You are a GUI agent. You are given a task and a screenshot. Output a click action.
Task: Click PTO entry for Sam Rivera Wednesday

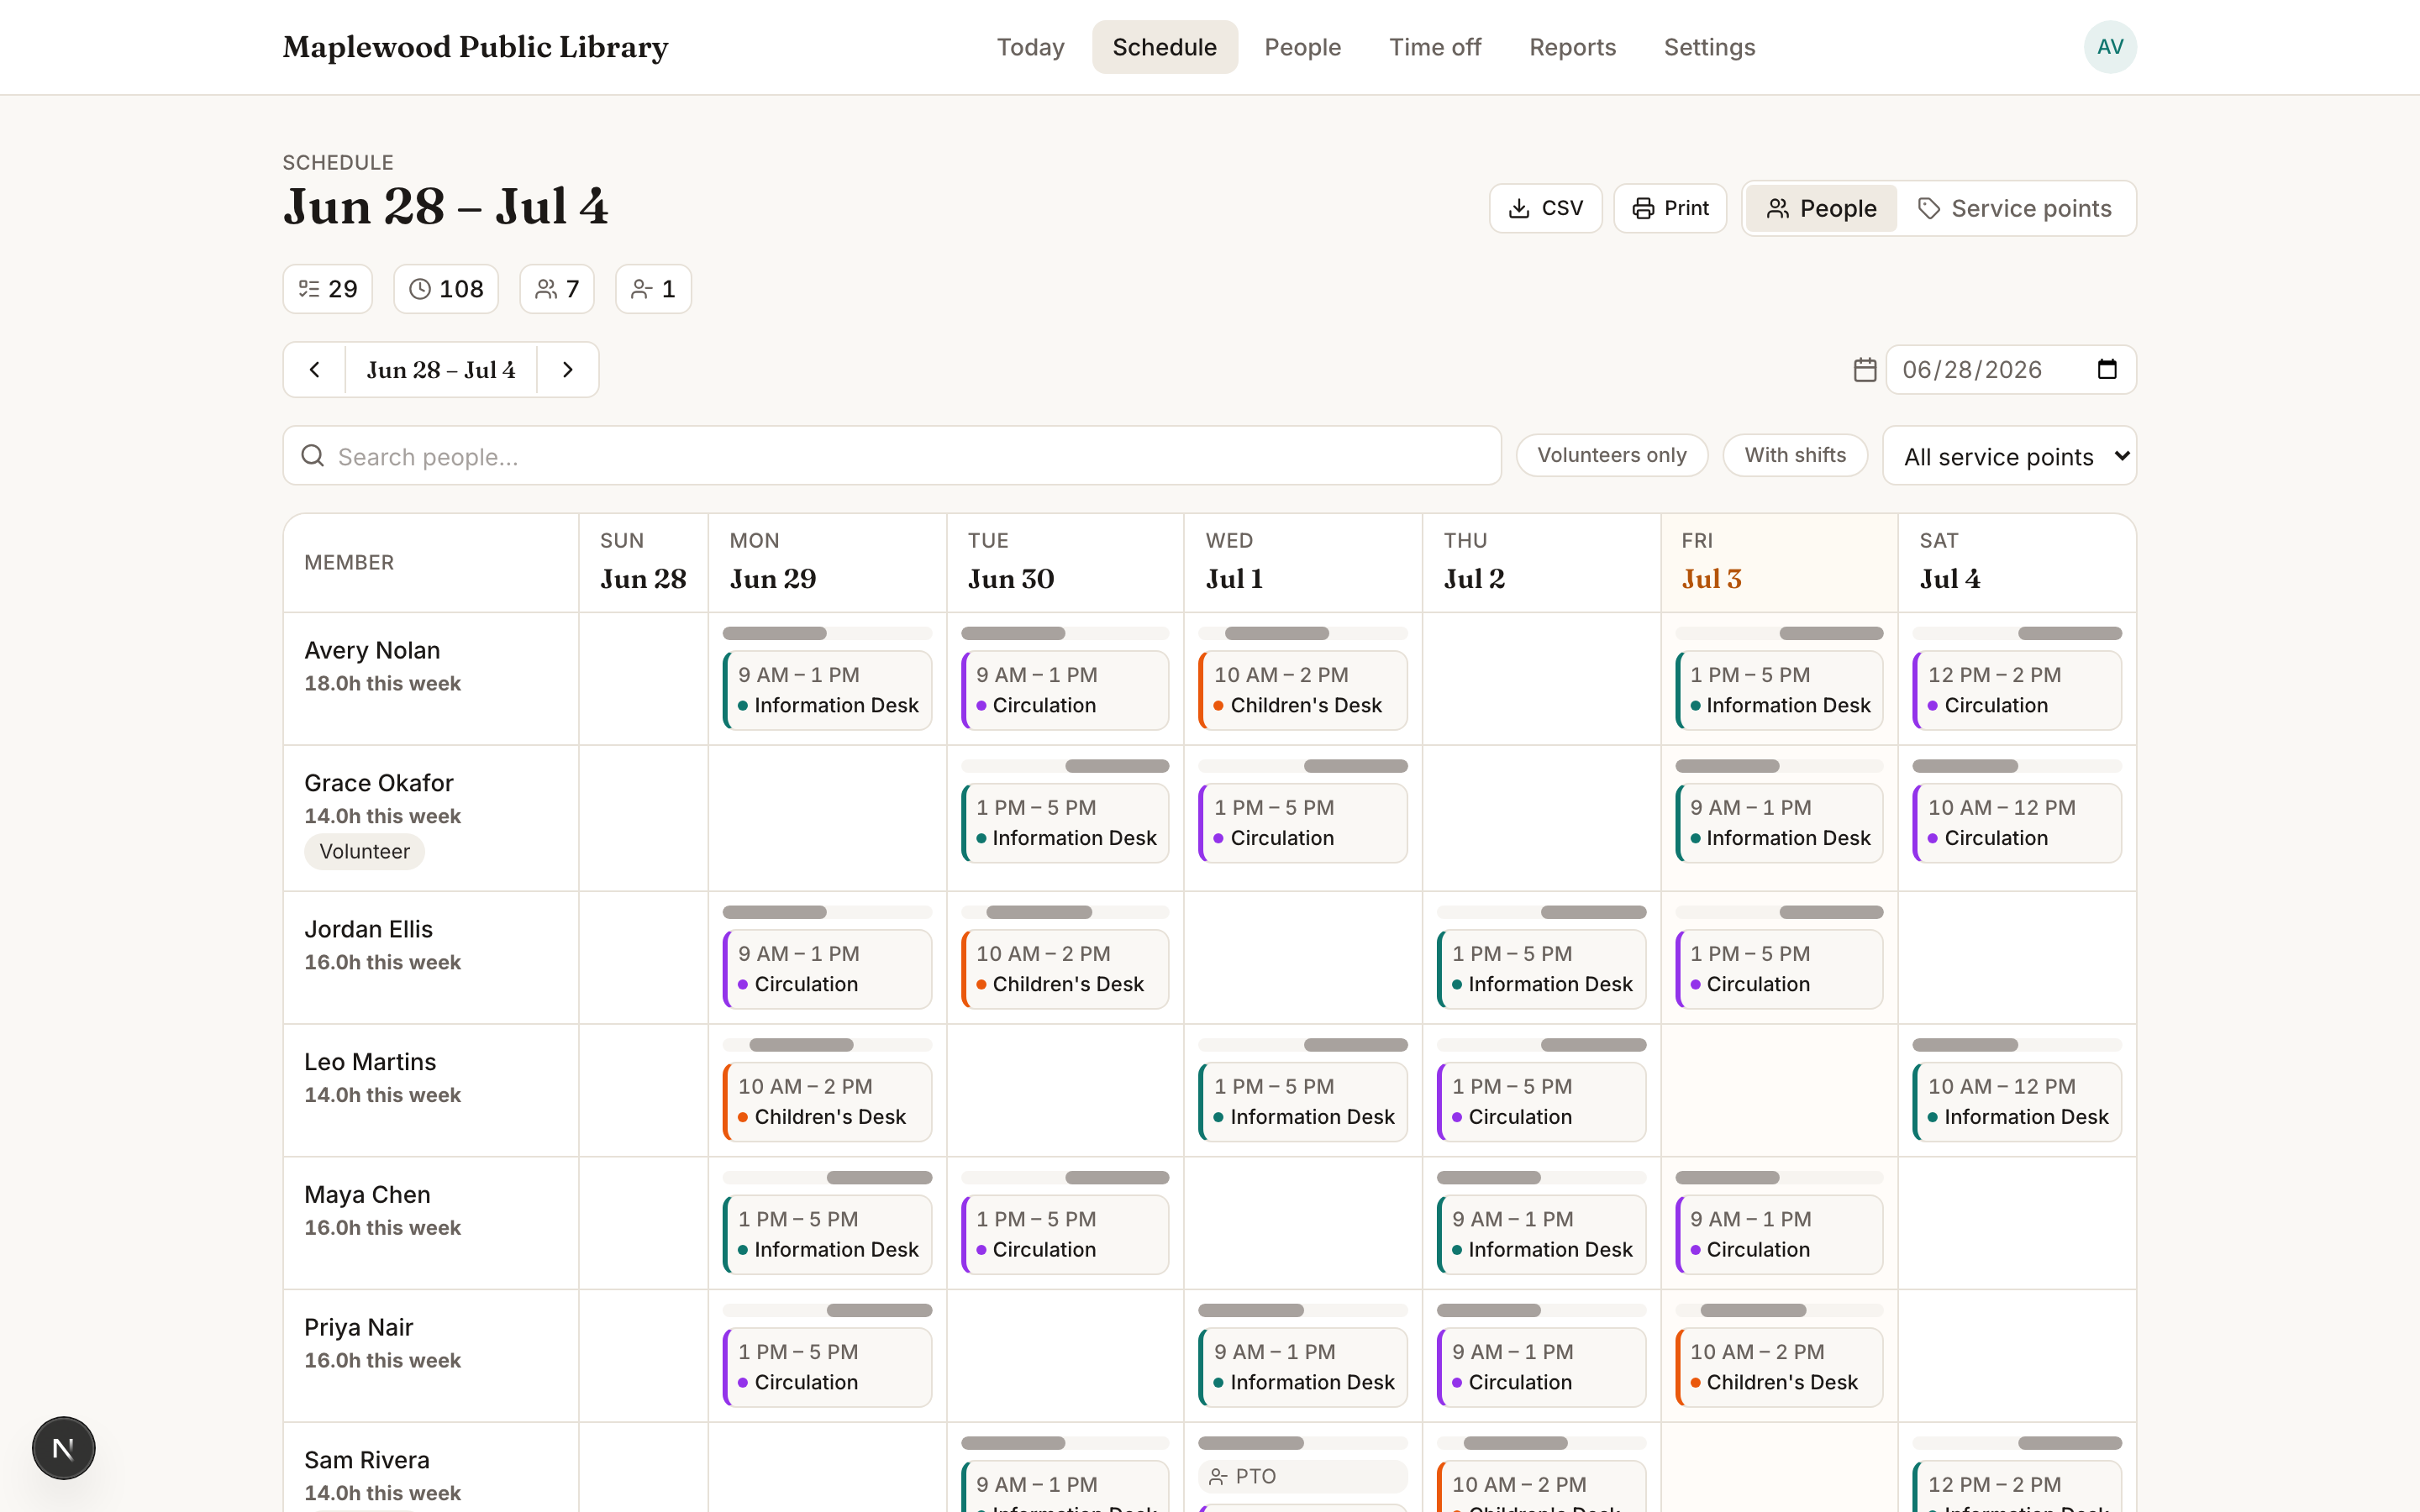click(1302, 1476)
